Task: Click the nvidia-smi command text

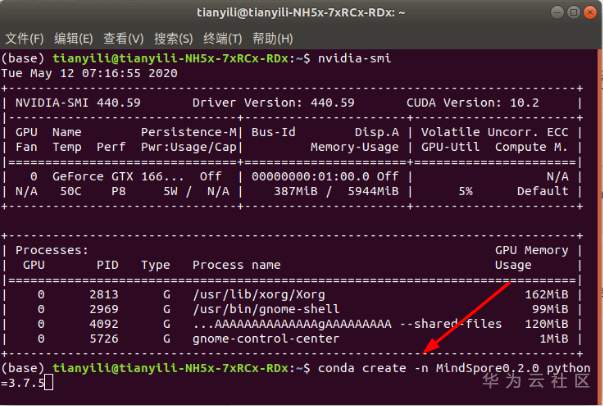Action: pos(355,58)
